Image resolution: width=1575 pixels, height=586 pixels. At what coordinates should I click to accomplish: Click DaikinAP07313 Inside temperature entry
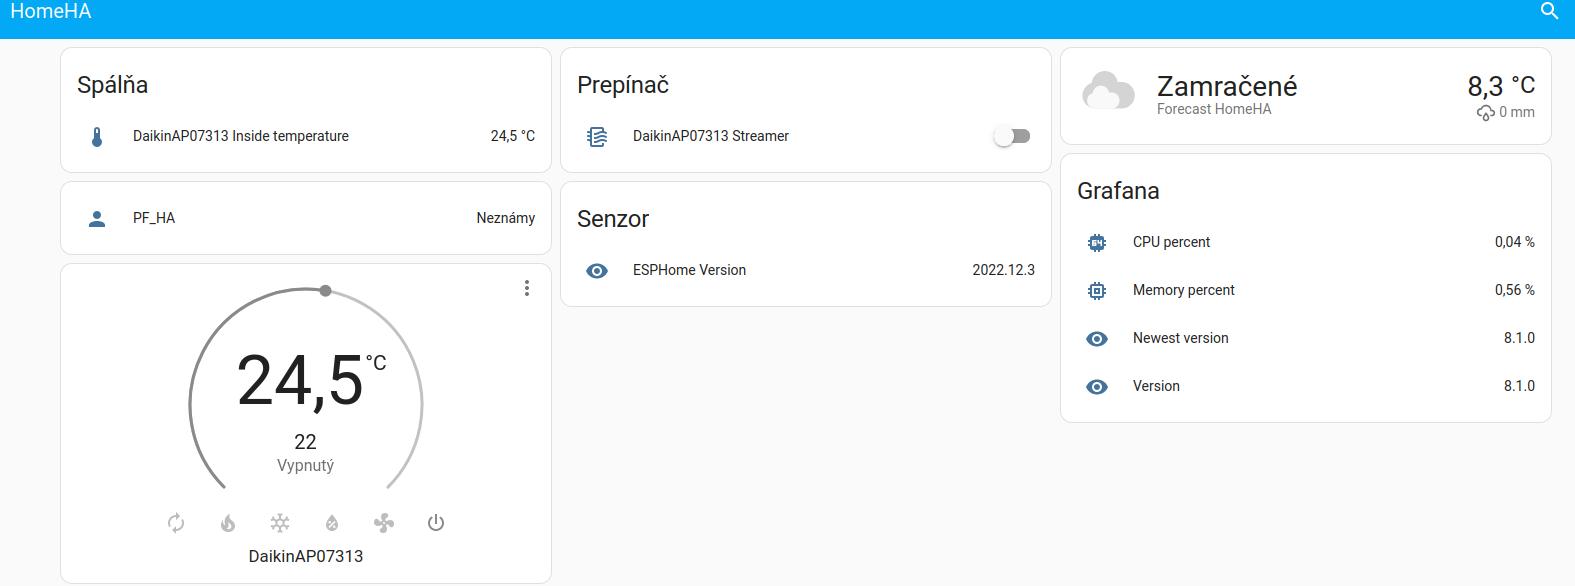pyautogui.click(x=241, y=136)
